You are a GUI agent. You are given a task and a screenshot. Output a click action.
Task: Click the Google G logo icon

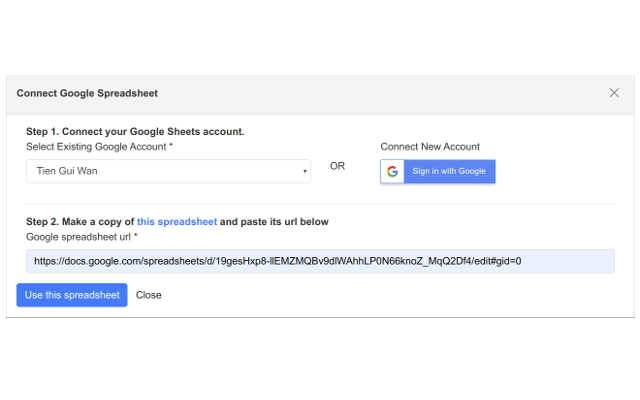click(x=393, y=171)
